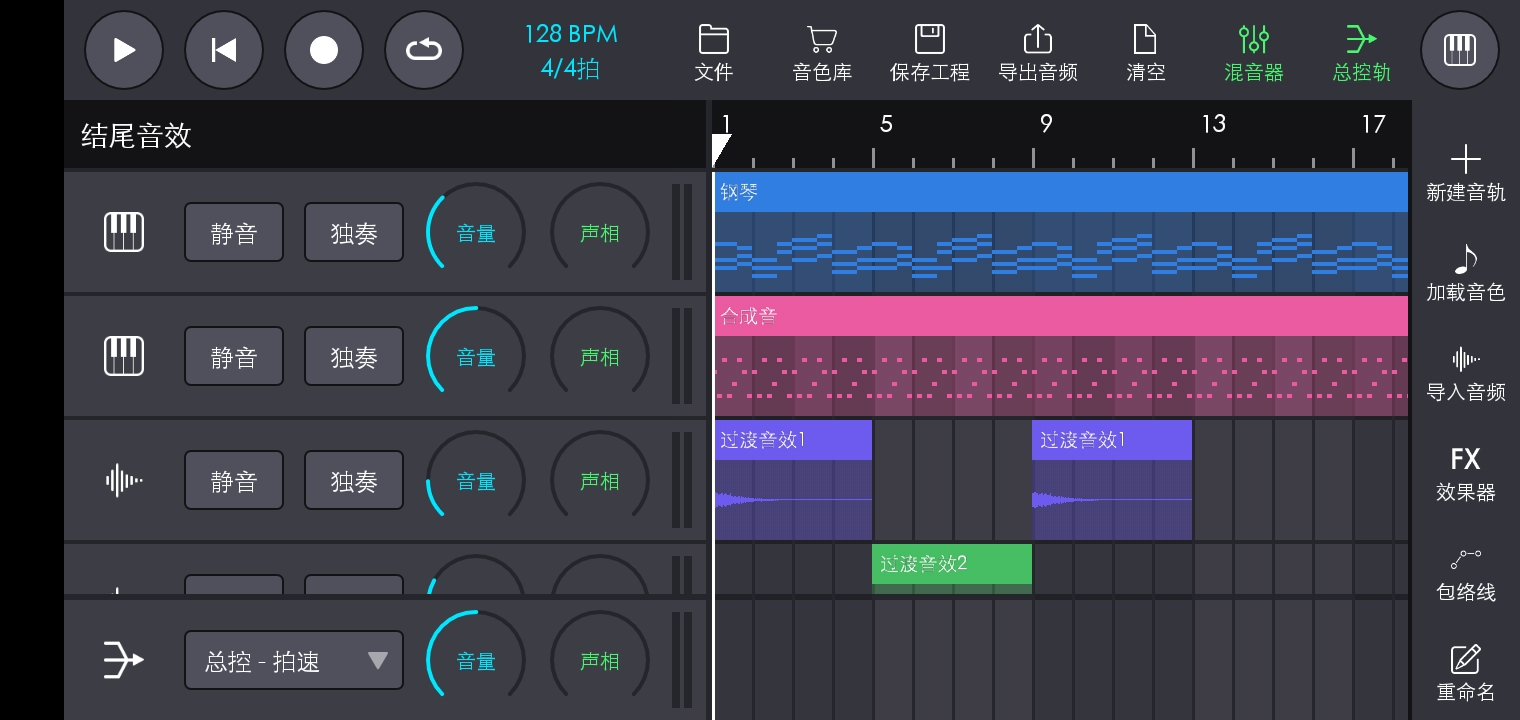Open 包络线 envelope editor
The image size is (1520, 720).
[x=1466, y=574]
